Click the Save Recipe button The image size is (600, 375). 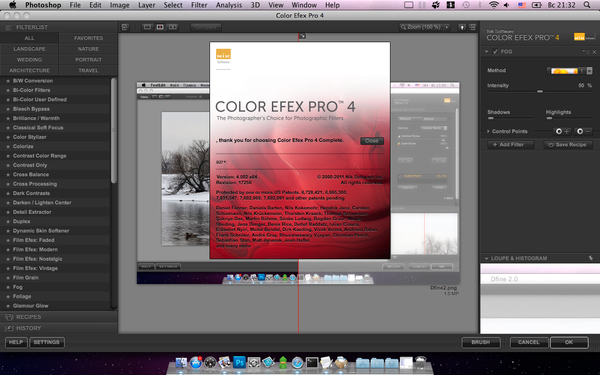point(568,145)
